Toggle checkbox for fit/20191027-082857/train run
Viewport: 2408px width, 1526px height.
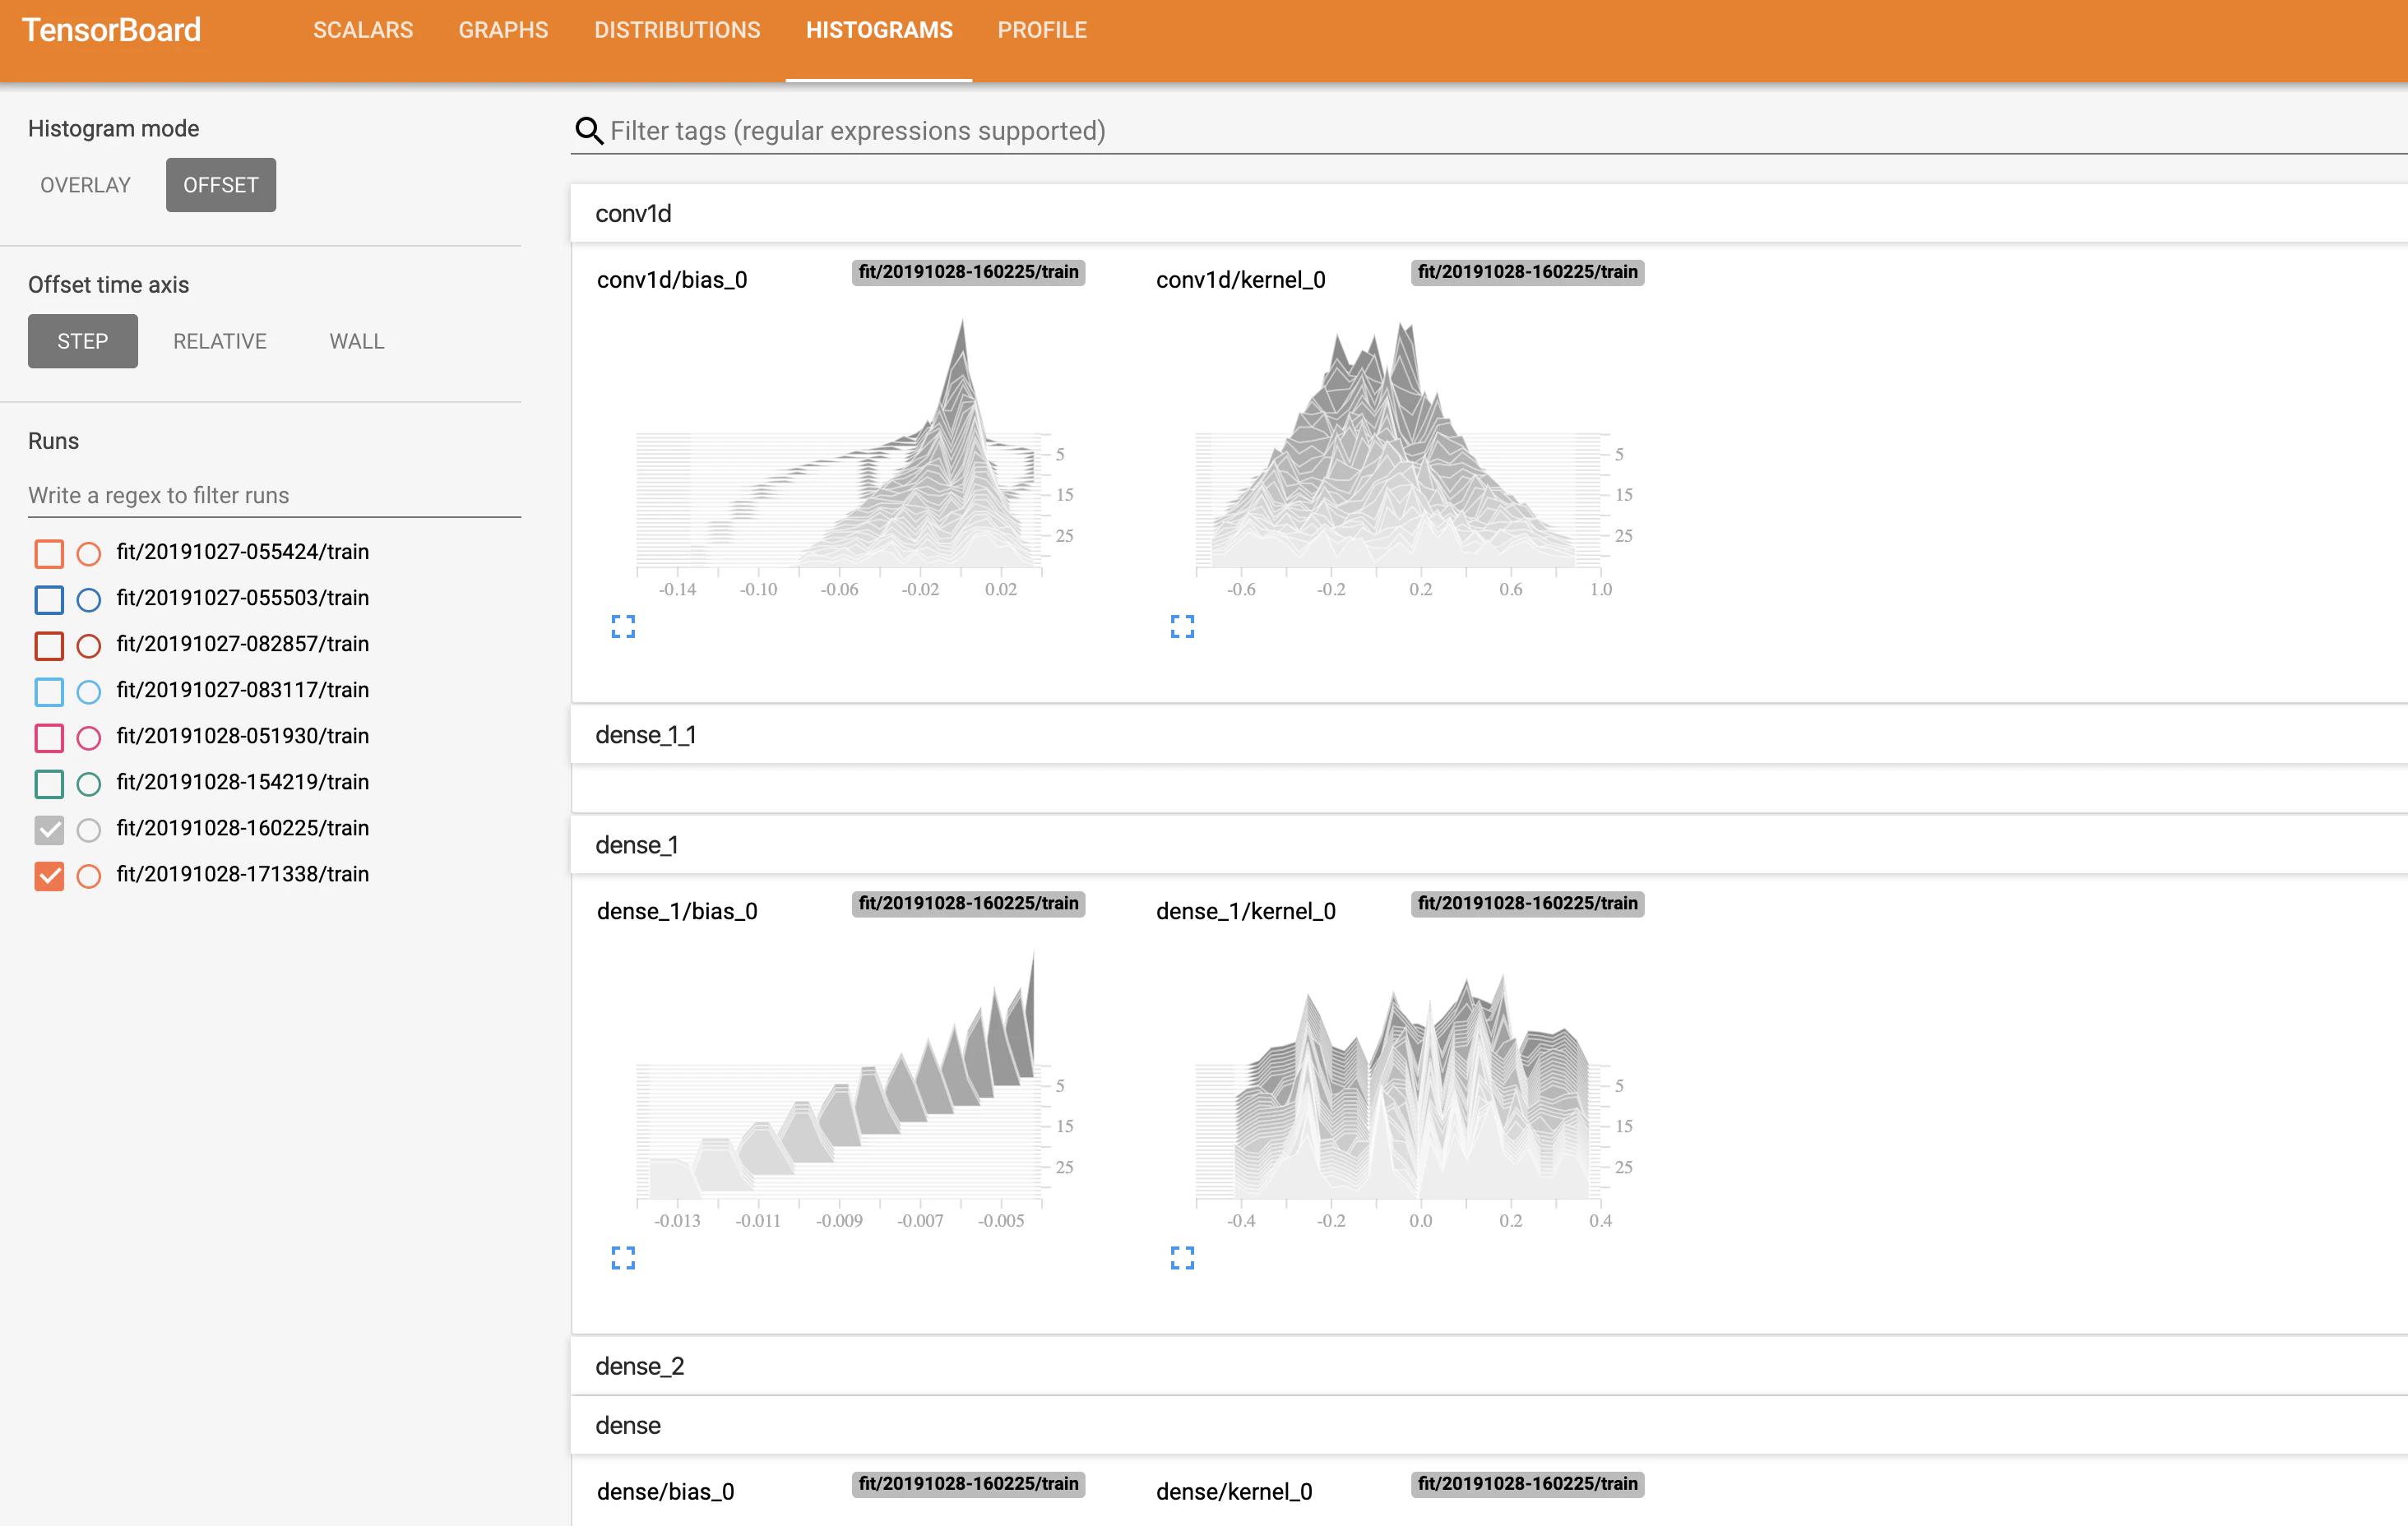click(49, 645)
